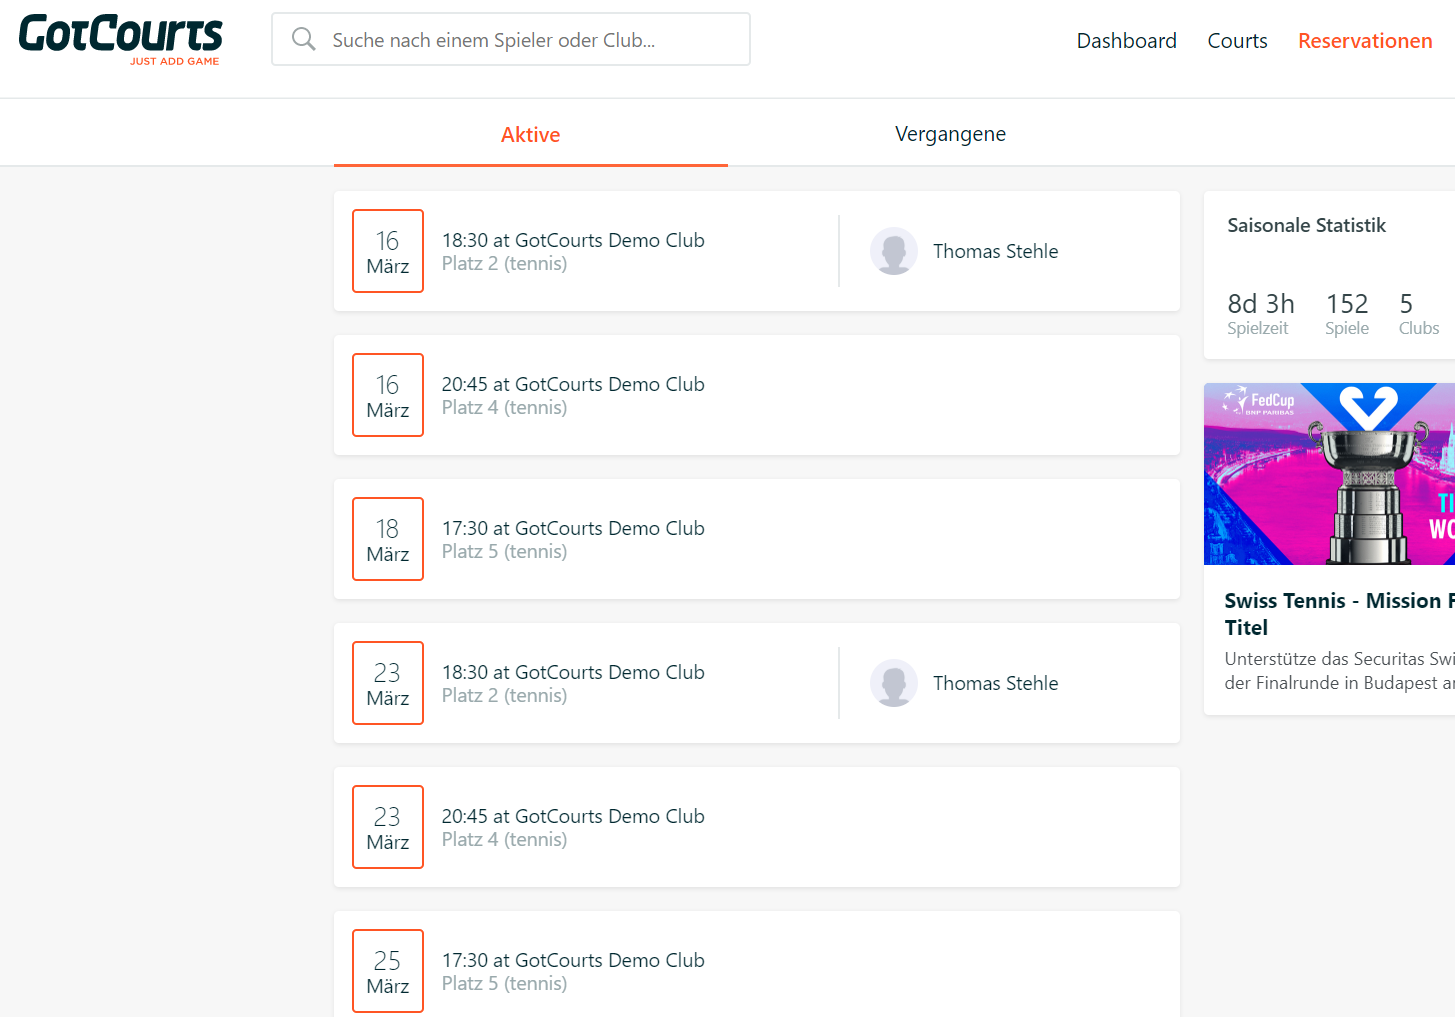Click the 16 März date badge for 20:45
This screenshot has width=1455, height=1017.
pos(388,395)
